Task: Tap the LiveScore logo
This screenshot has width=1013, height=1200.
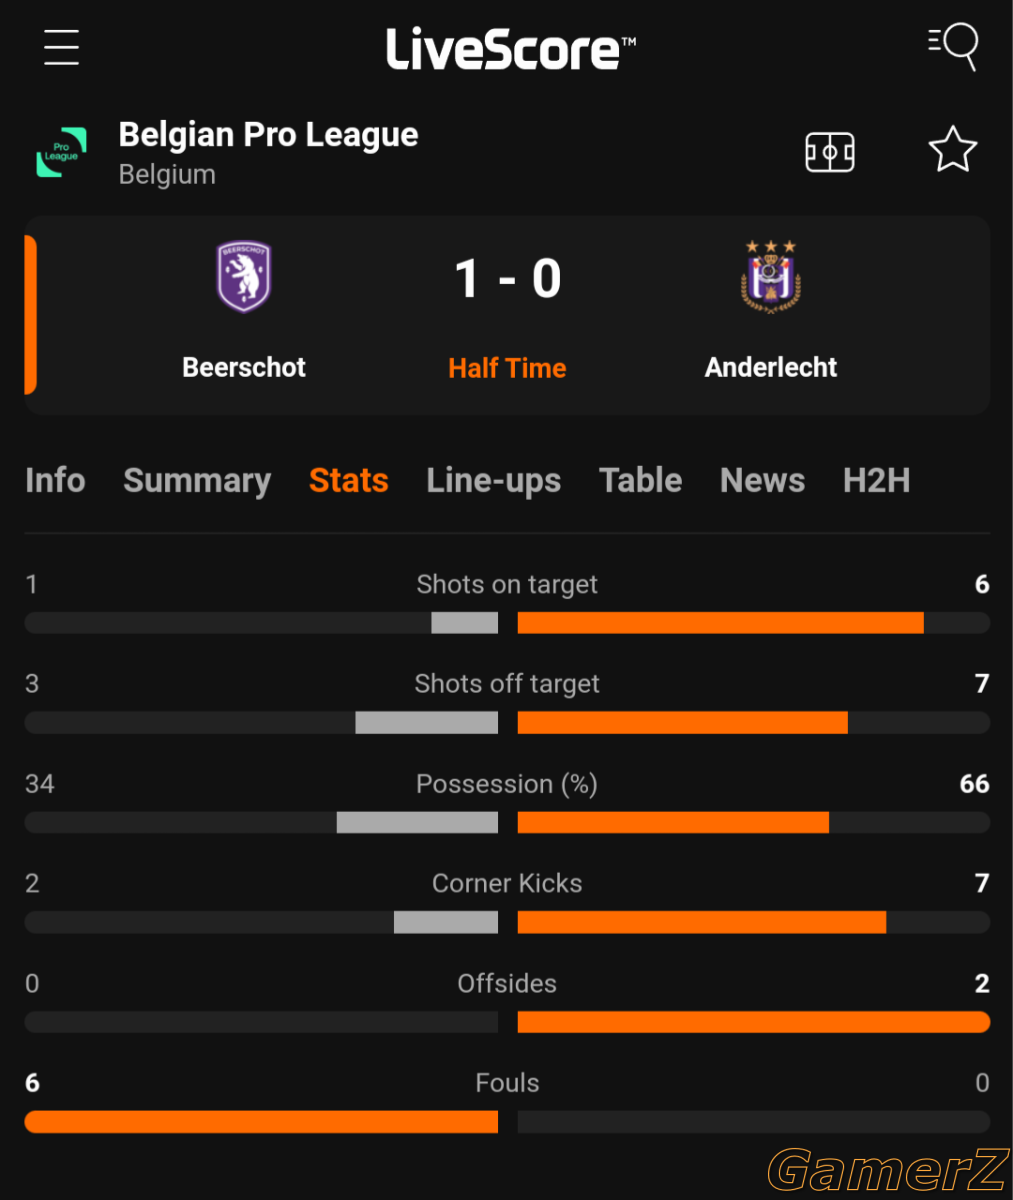Action: pos(511,49)
